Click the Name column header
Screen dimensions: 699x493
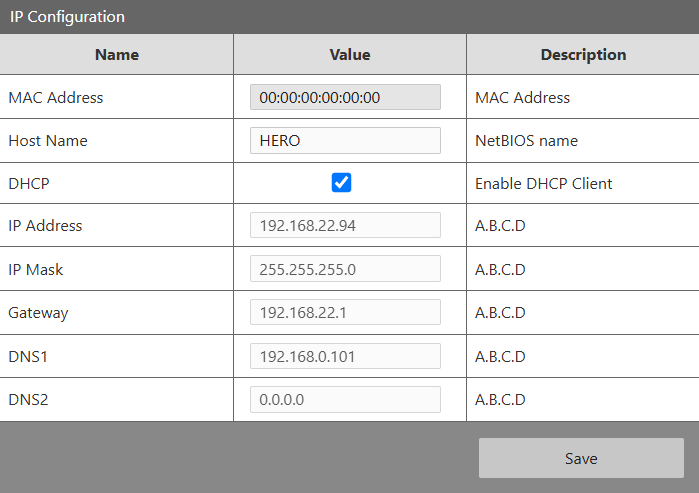tap(117, 54)
